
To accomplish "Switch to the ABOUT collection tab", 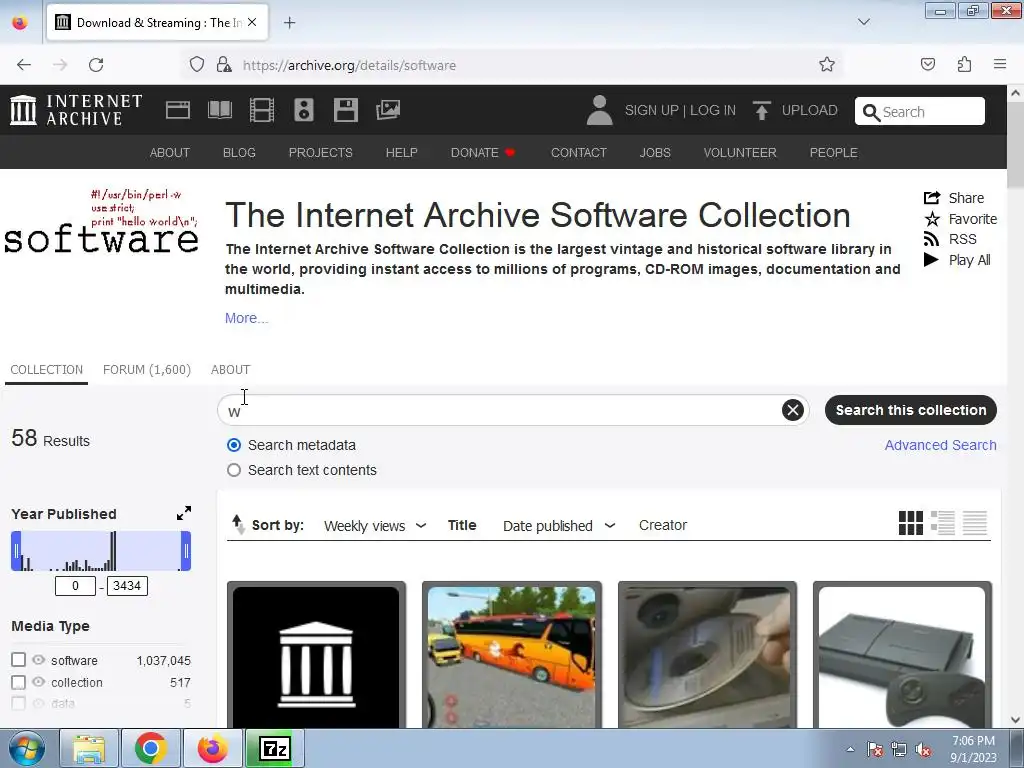I will pos(231,370).
